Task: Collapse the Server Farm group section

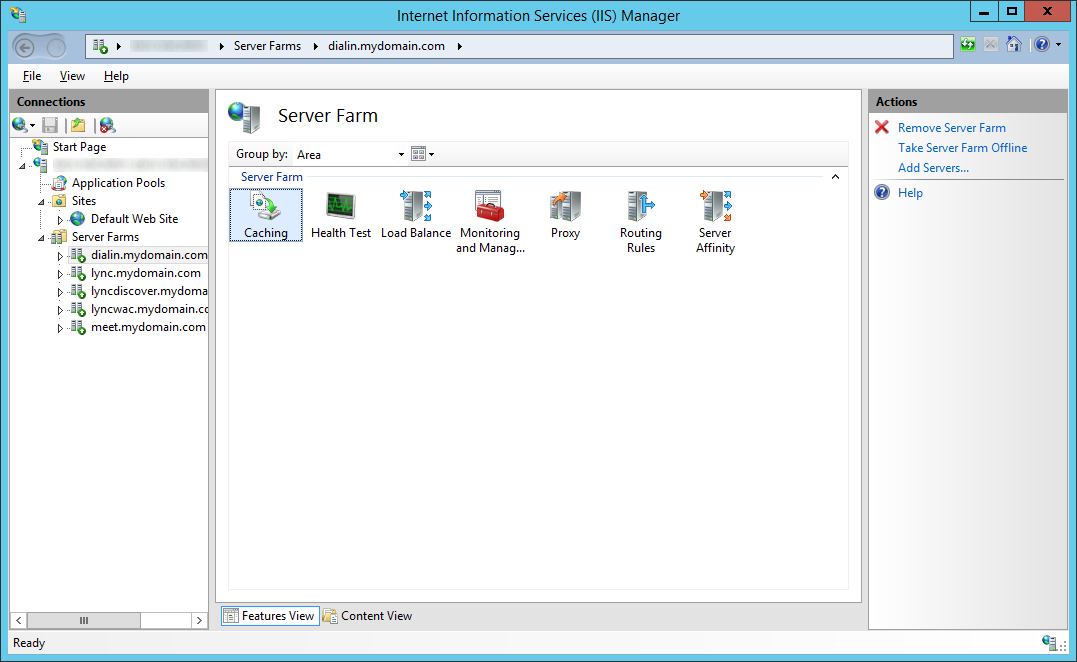Action: 835,176
